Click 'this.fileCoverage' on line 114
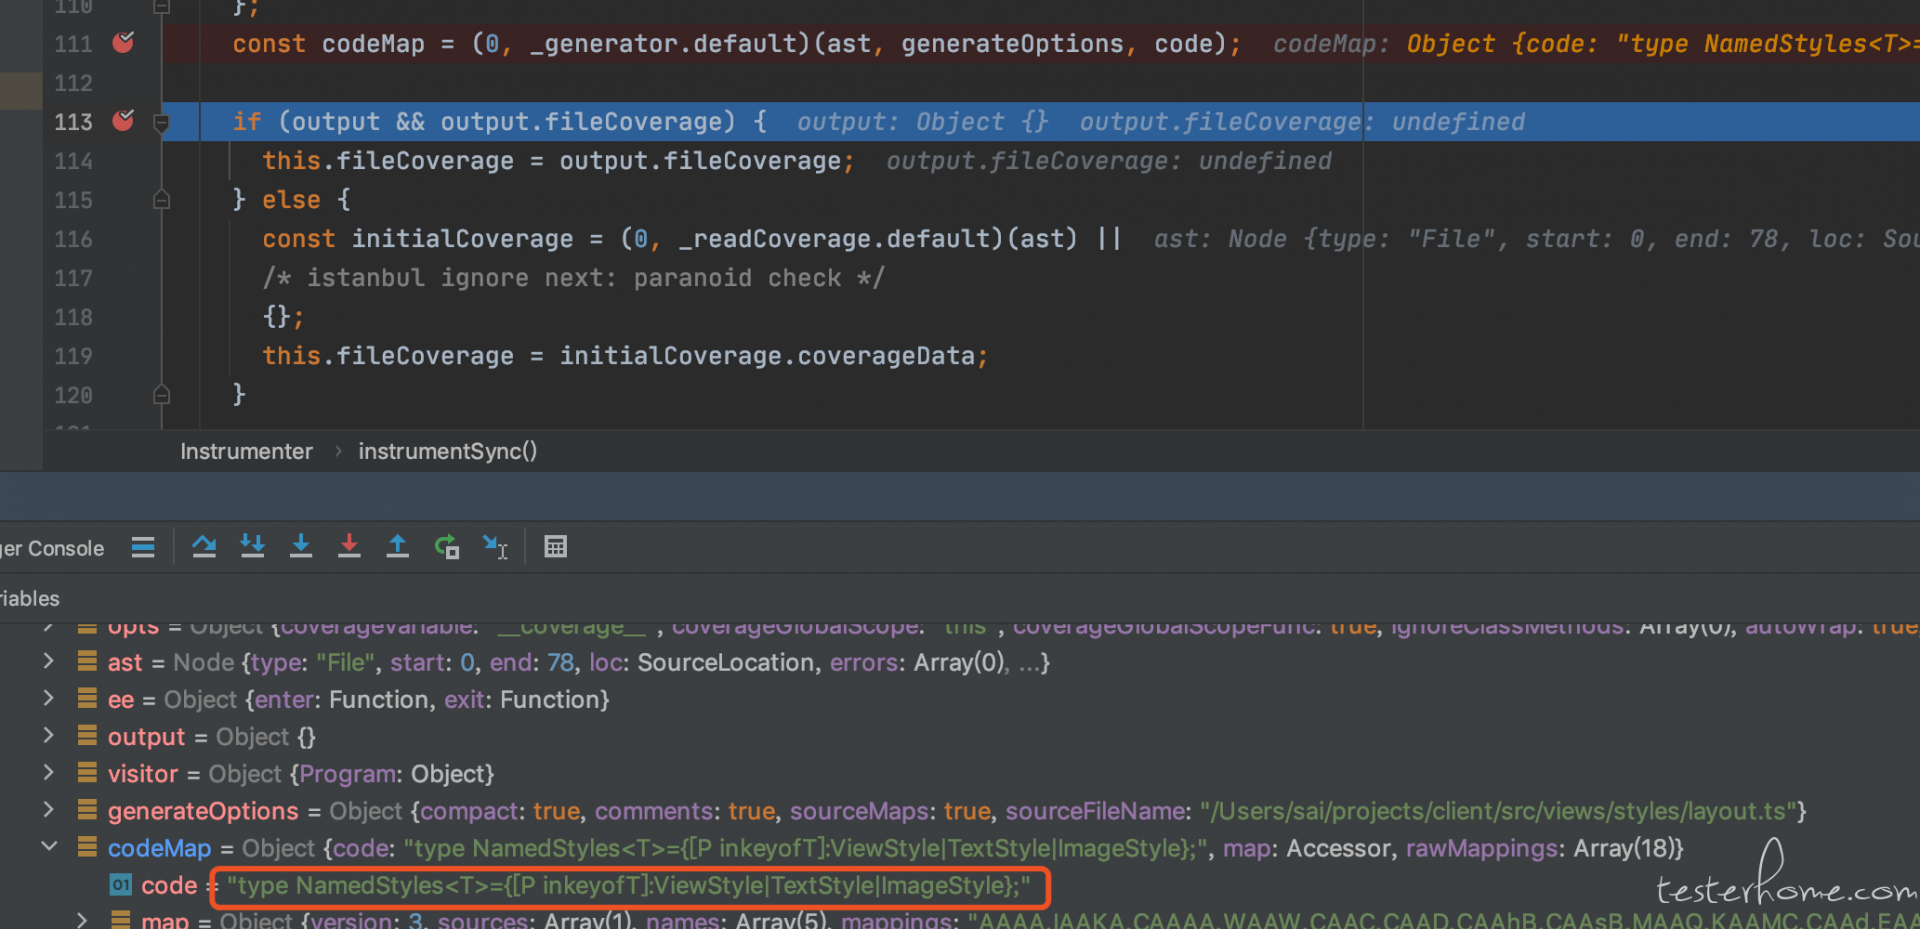 pyautogui.click(x=388, y=161)
